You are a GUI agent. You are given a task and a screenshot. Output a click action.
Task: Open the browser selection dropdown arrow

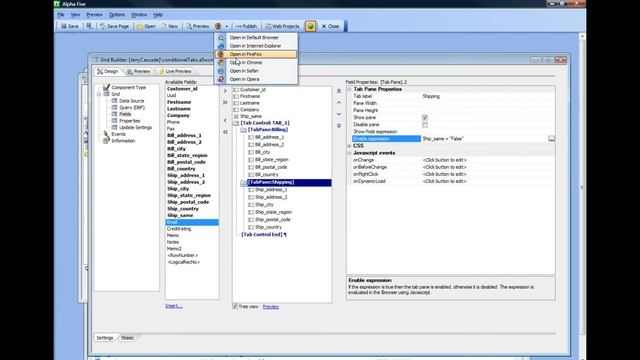coord(227,26)
